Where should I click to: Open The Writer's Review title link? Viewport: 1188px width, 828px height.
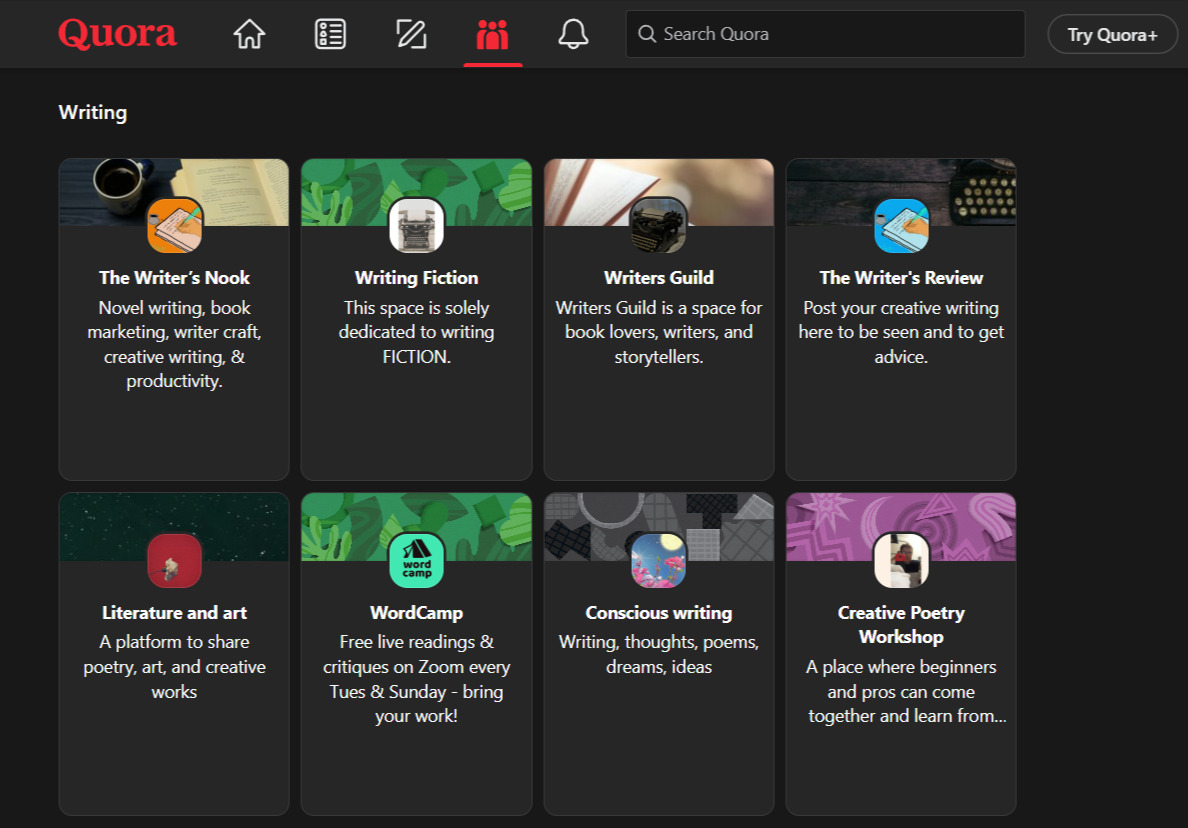click(x=902, y=278)
